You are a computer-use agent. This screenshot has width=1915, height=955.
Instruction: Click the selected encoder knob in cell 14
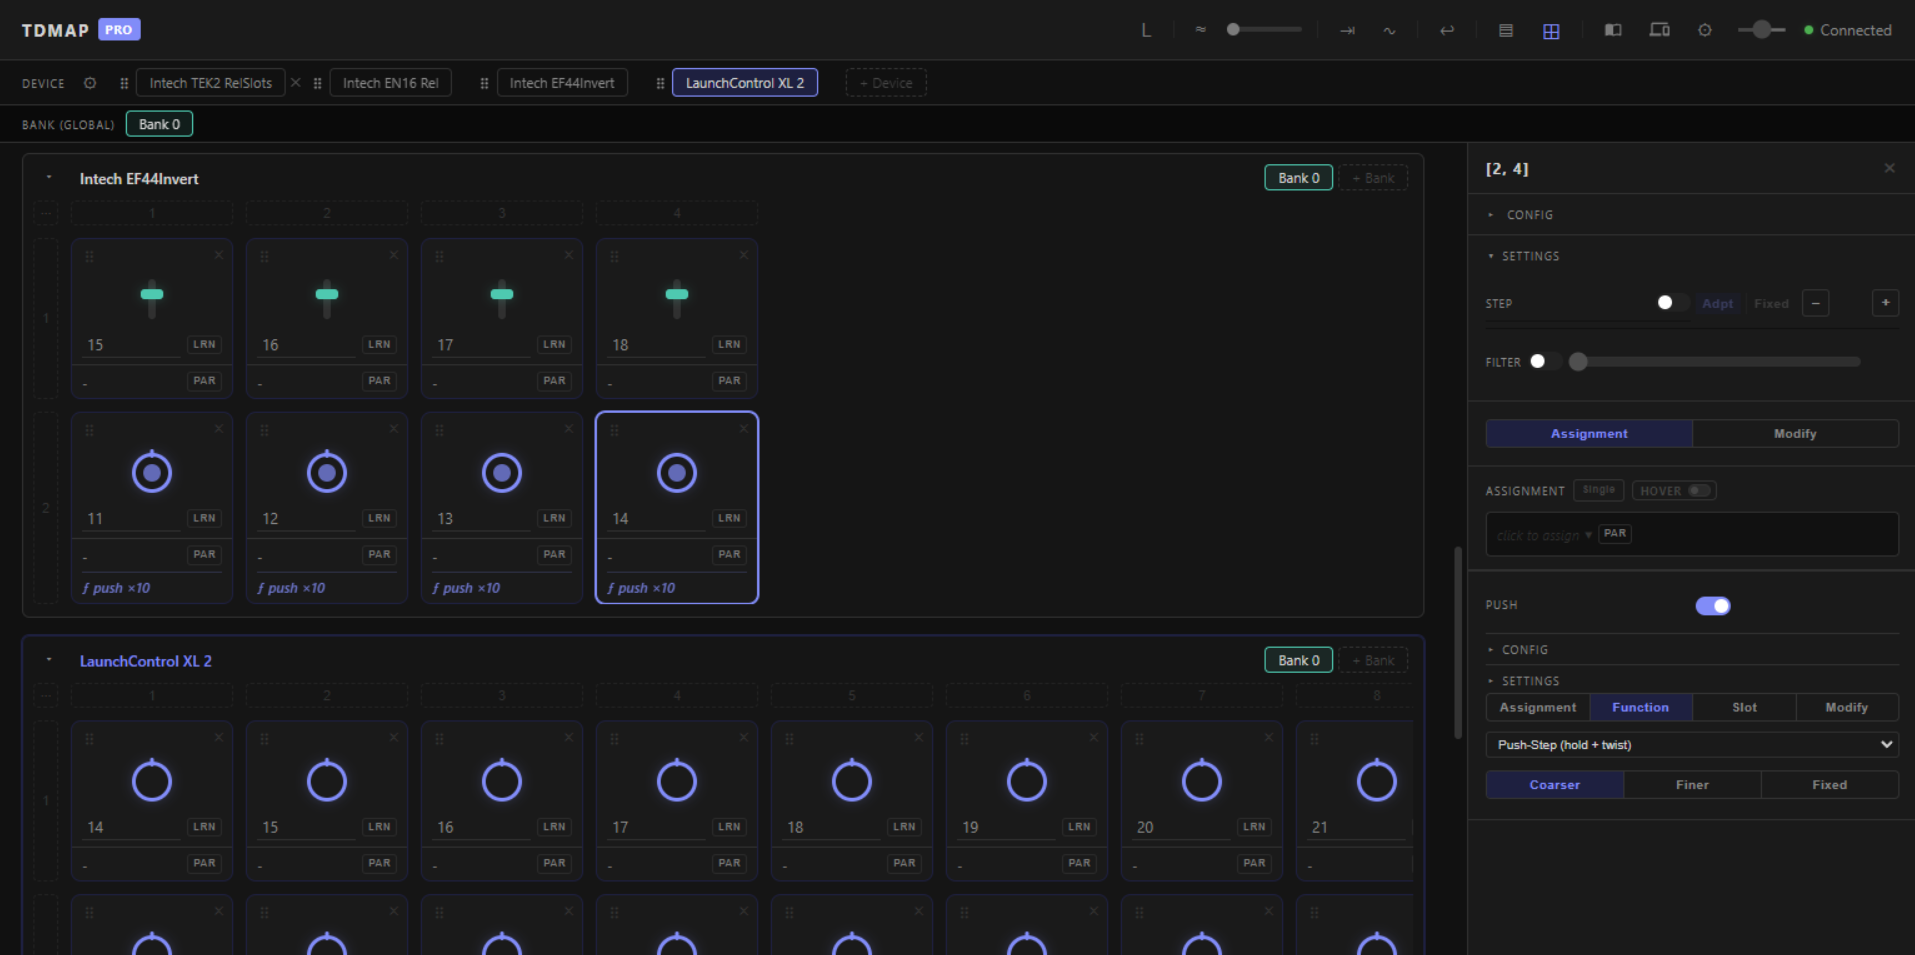pos(677,472)
